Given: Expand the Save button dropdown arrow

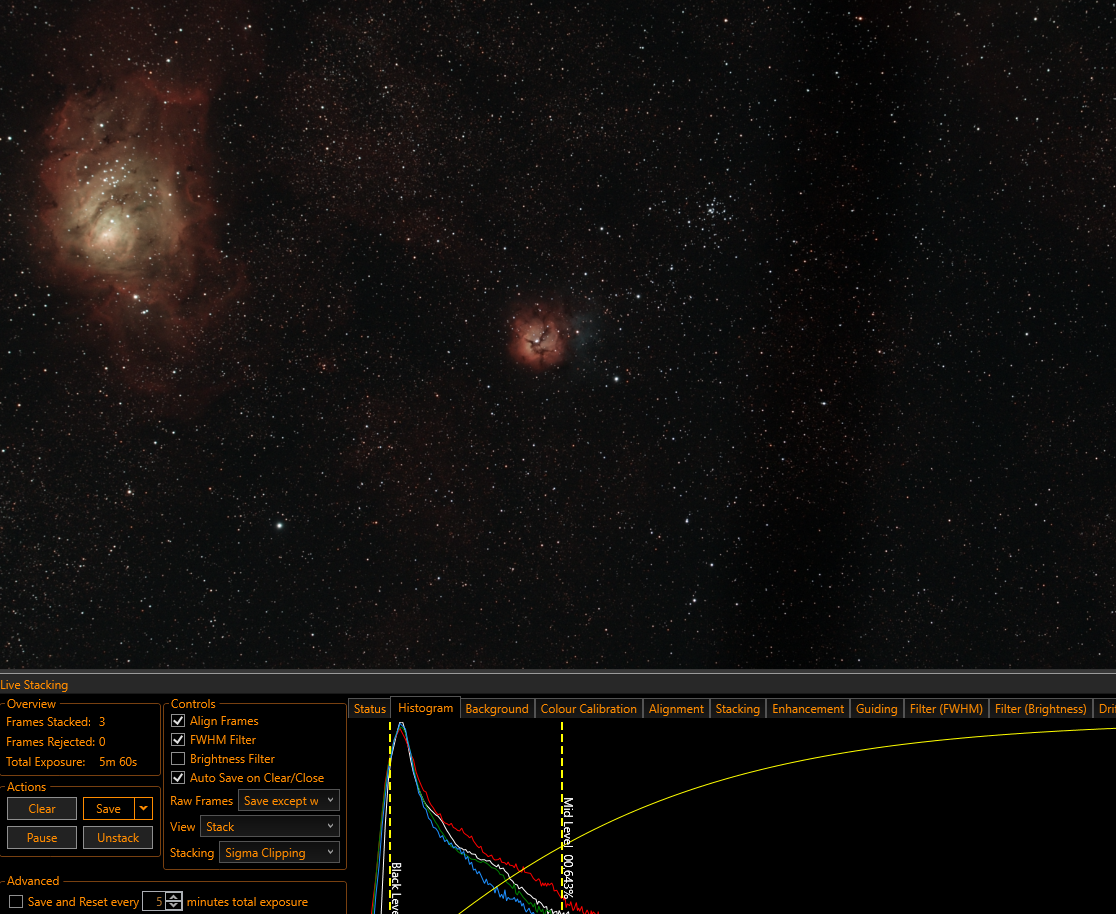Looking at the screenshot, I should tap(144, 809).
